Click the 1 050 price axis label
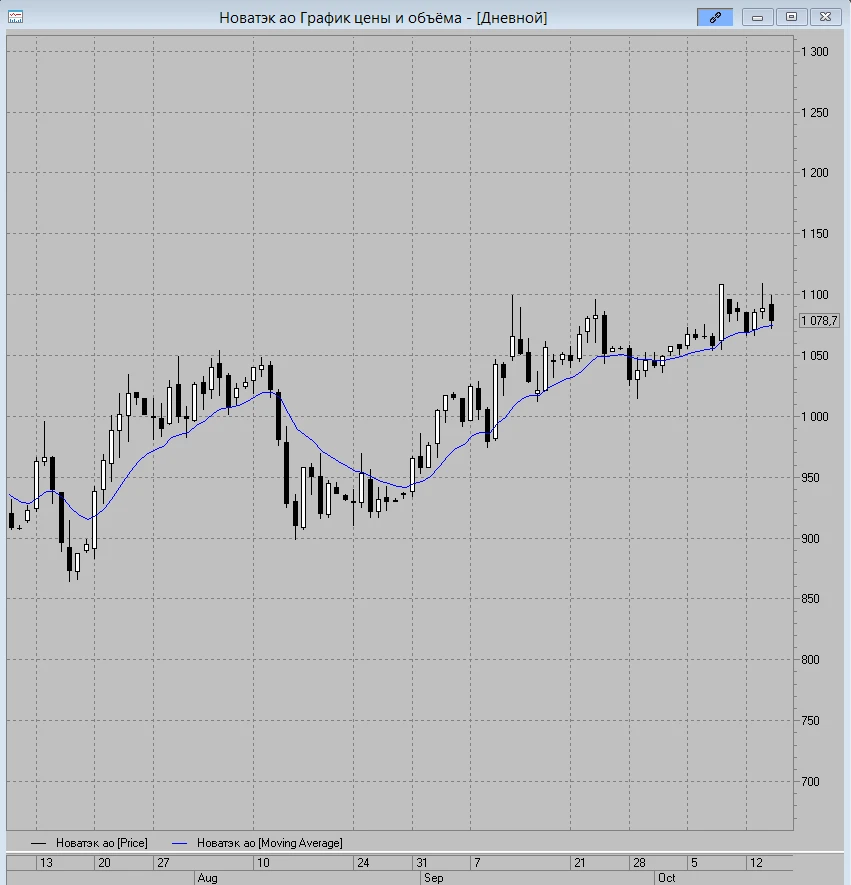 [815, 356]
